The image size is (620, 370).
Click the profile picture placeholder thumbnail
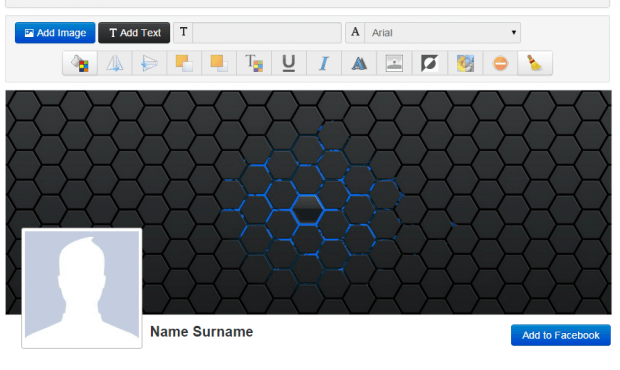click(82, 288)
